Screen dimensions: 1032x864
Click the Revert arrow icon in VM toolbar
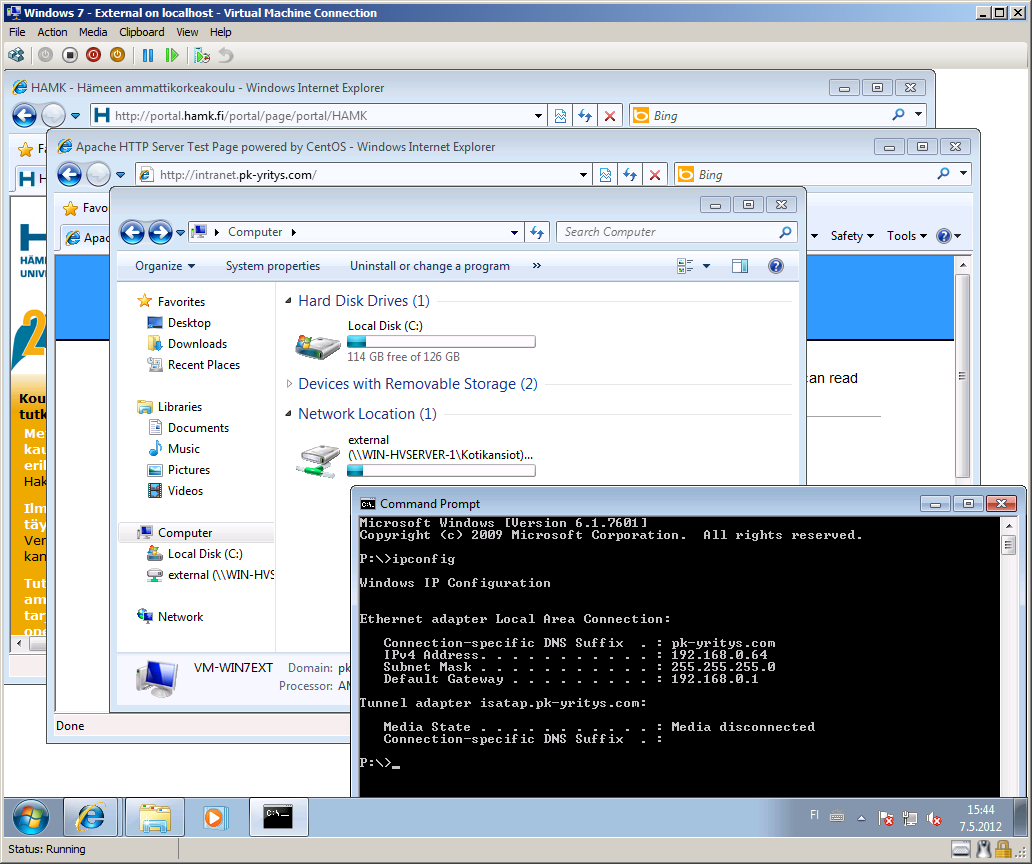(x=226, y=55)
